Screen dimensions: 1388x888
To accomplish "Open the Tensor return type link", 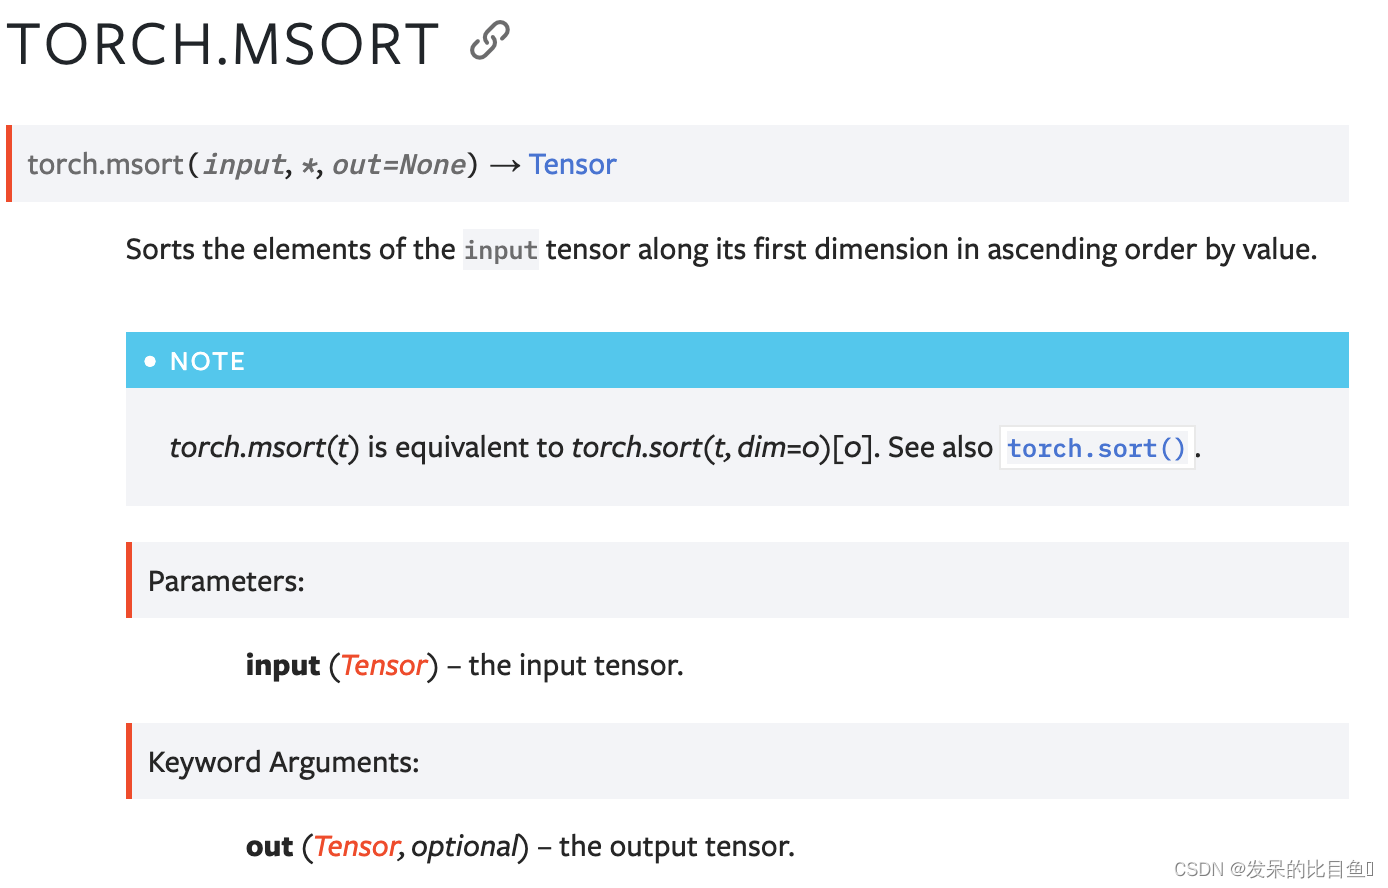I will (x=572, y=164).
